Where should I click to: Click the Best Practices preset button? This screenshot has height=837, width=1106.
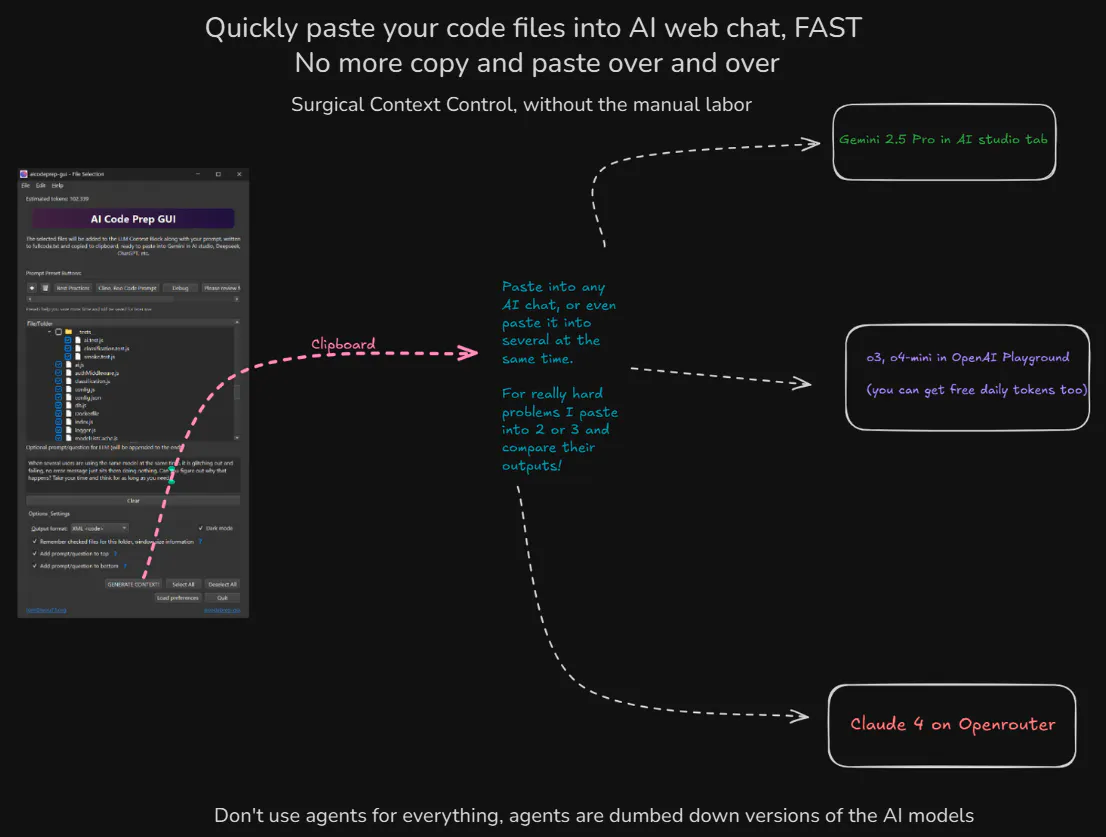tap(73, 288)
